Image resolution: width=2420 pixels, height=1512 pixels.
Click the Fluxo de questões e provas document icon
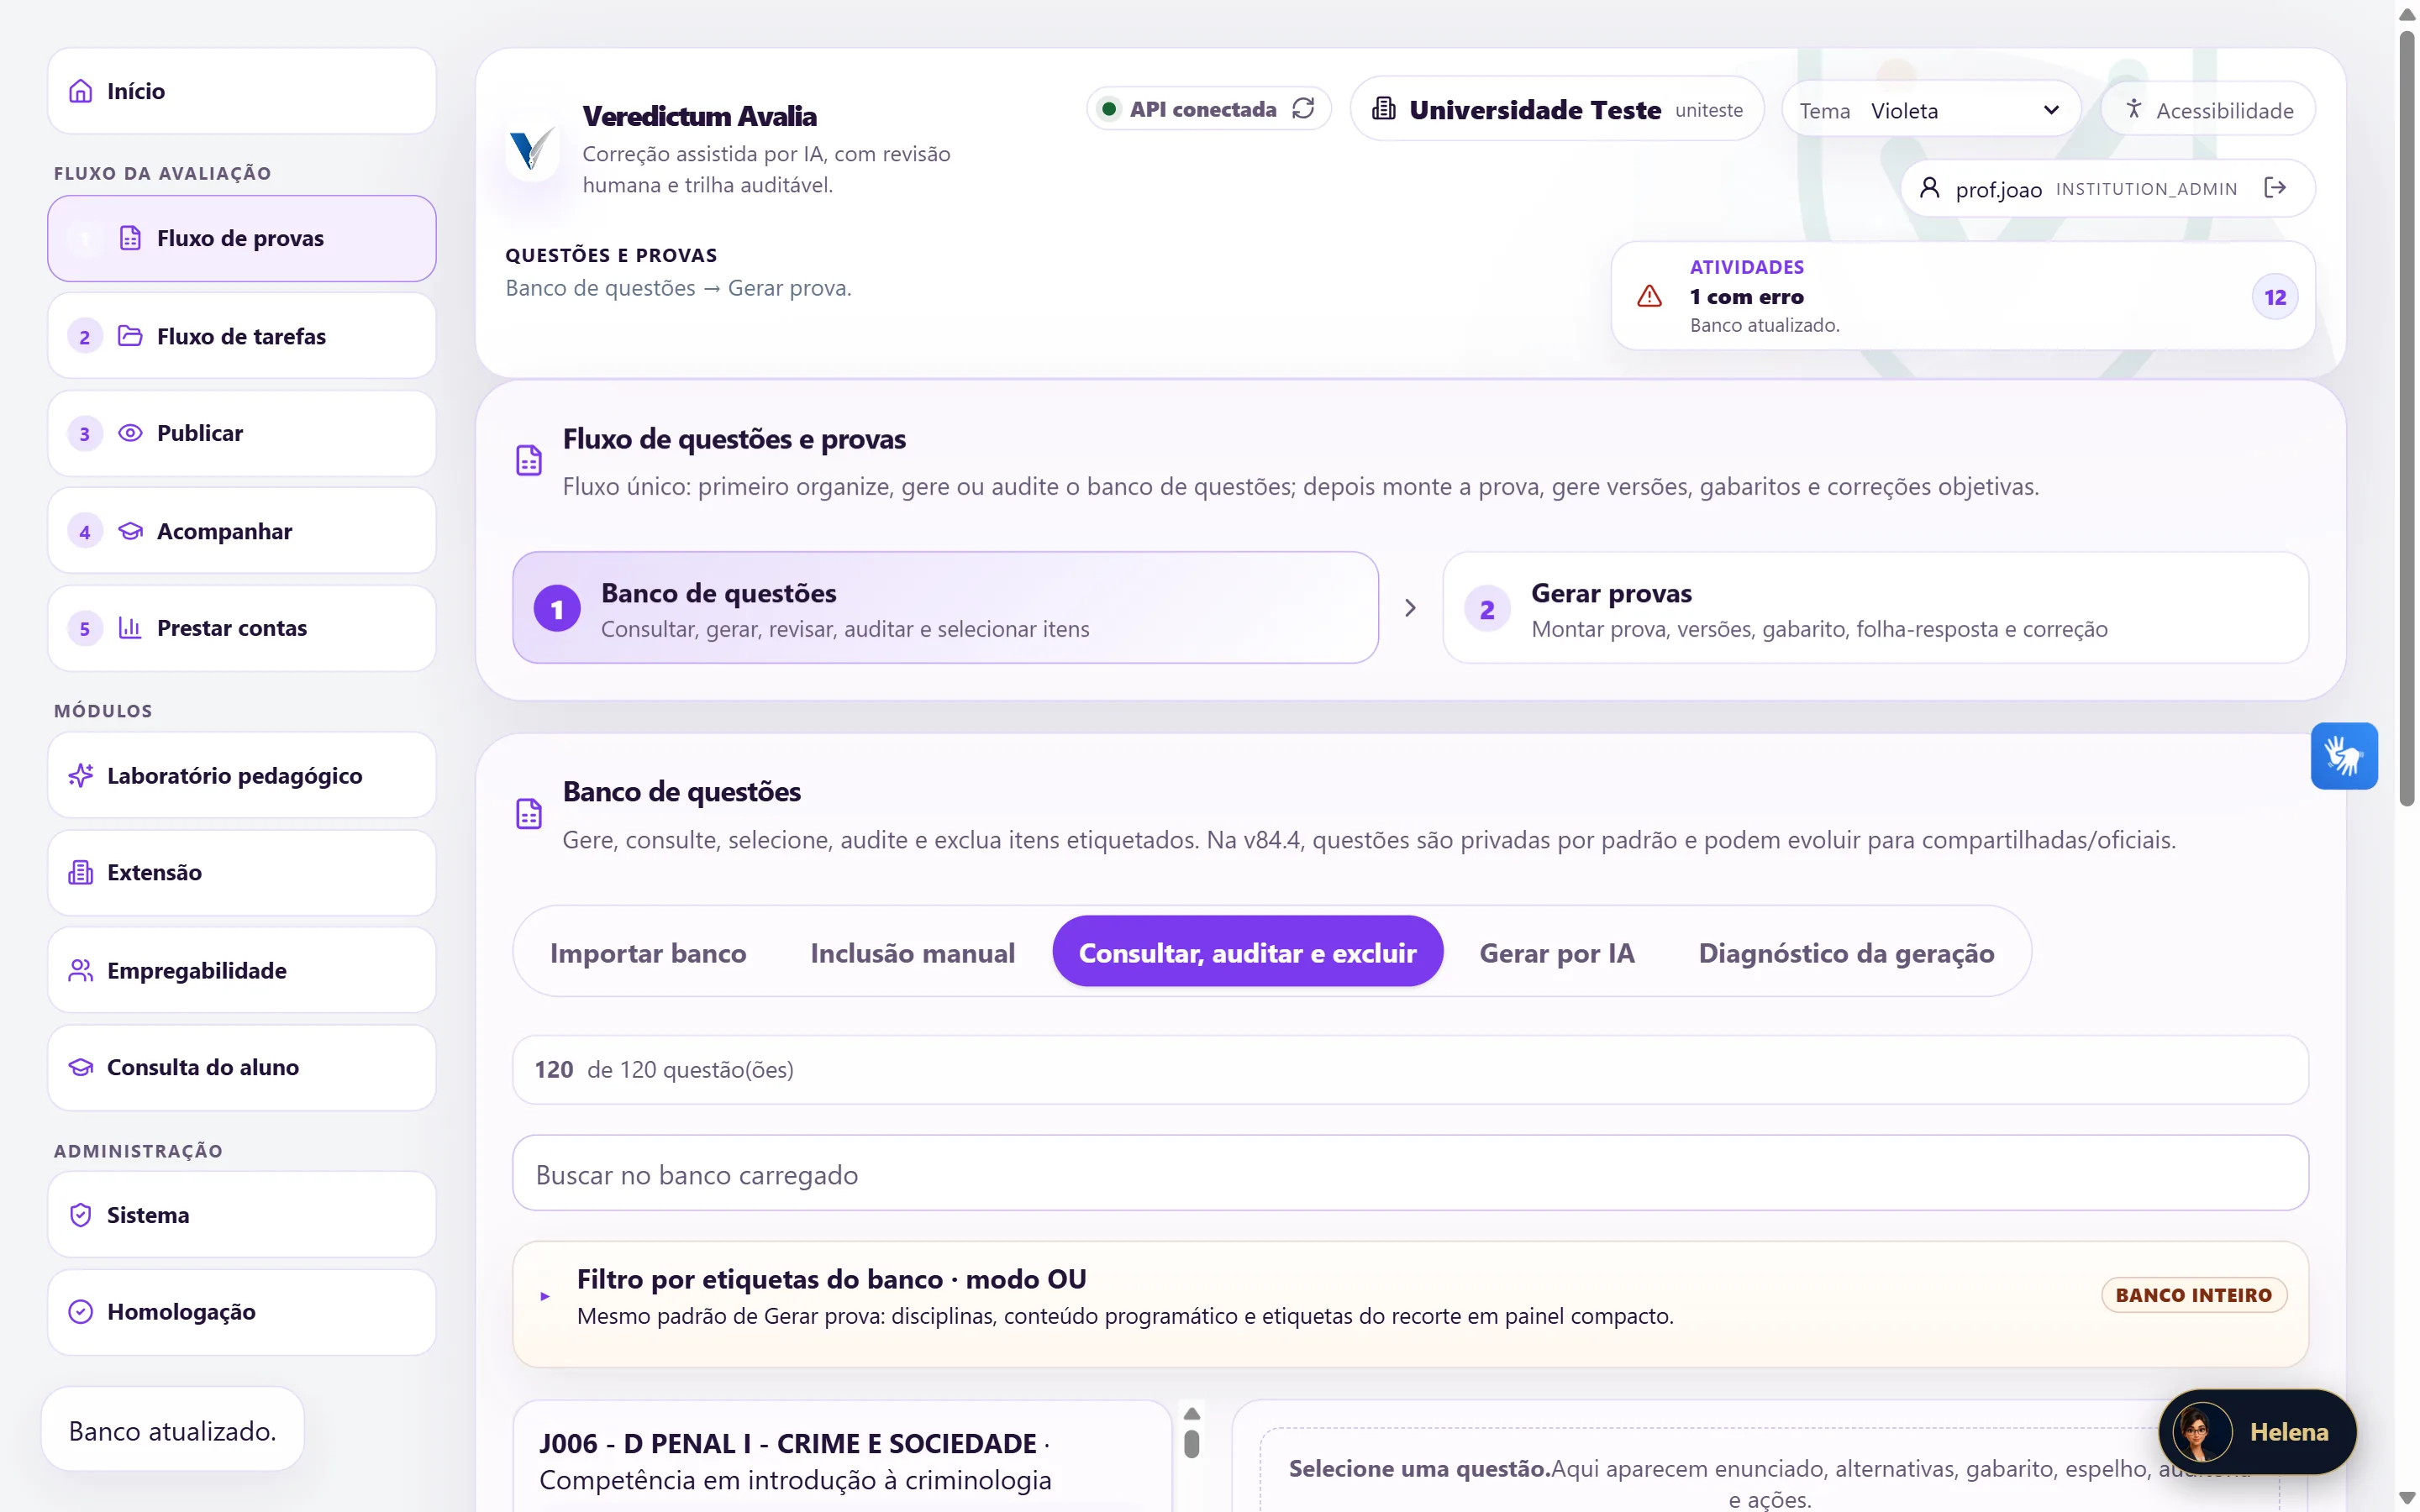(x=529, y=460)
